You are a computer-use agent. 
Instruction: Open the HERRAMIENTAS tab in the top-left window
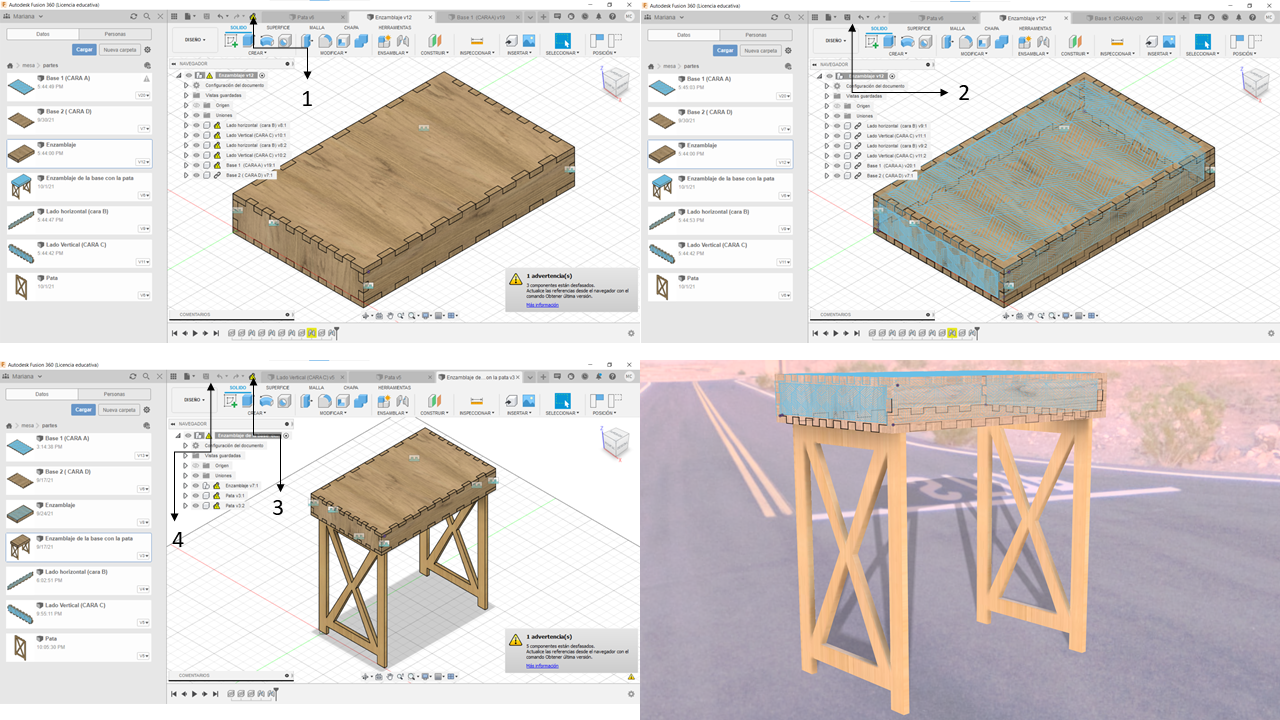point(394,28)
